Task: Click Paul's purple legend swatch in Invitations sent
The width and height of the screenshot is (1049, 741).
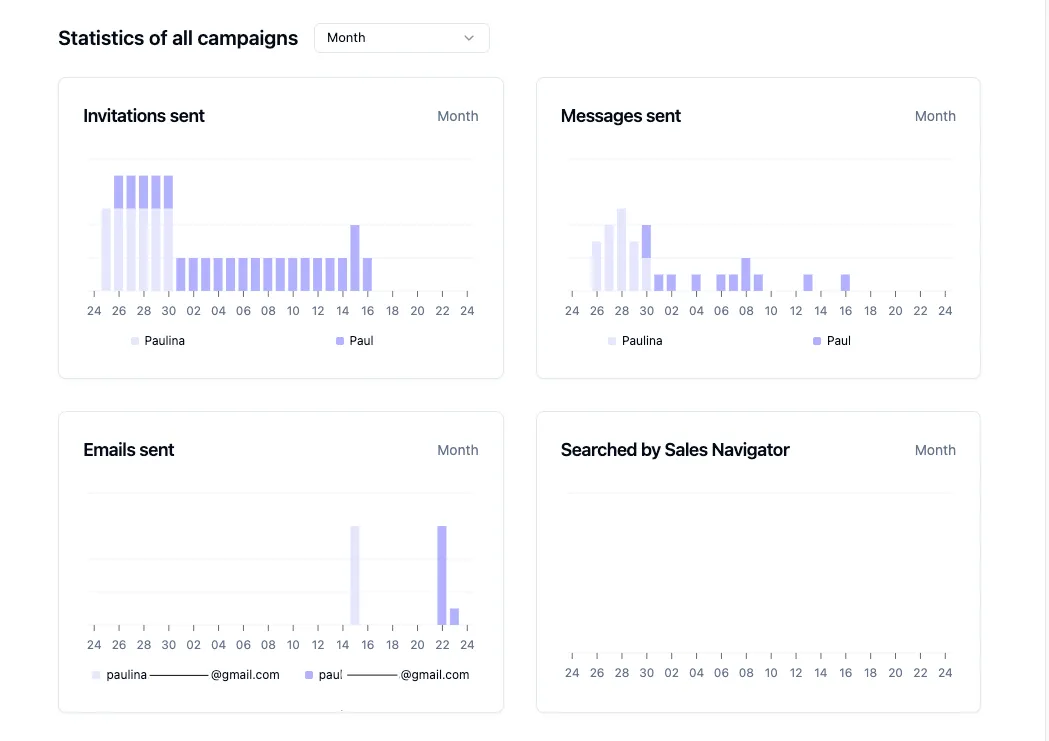Action: click(x=340, y=341)
